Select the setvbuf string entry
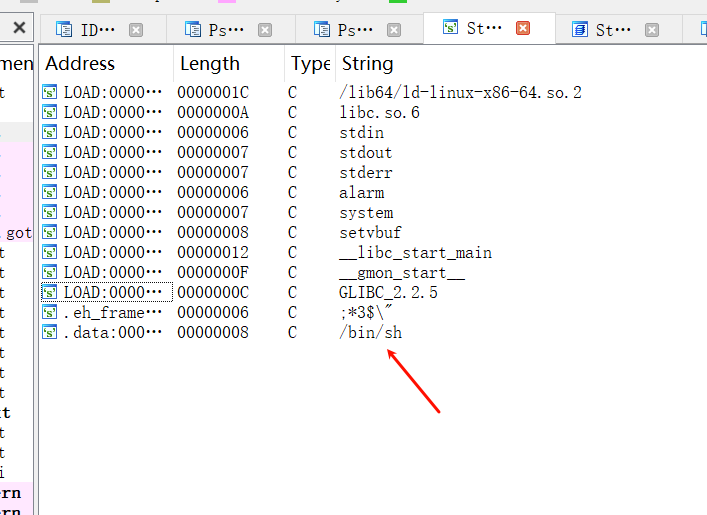The height and width of the screenshot is (515, 707). (x=370, y=233)
